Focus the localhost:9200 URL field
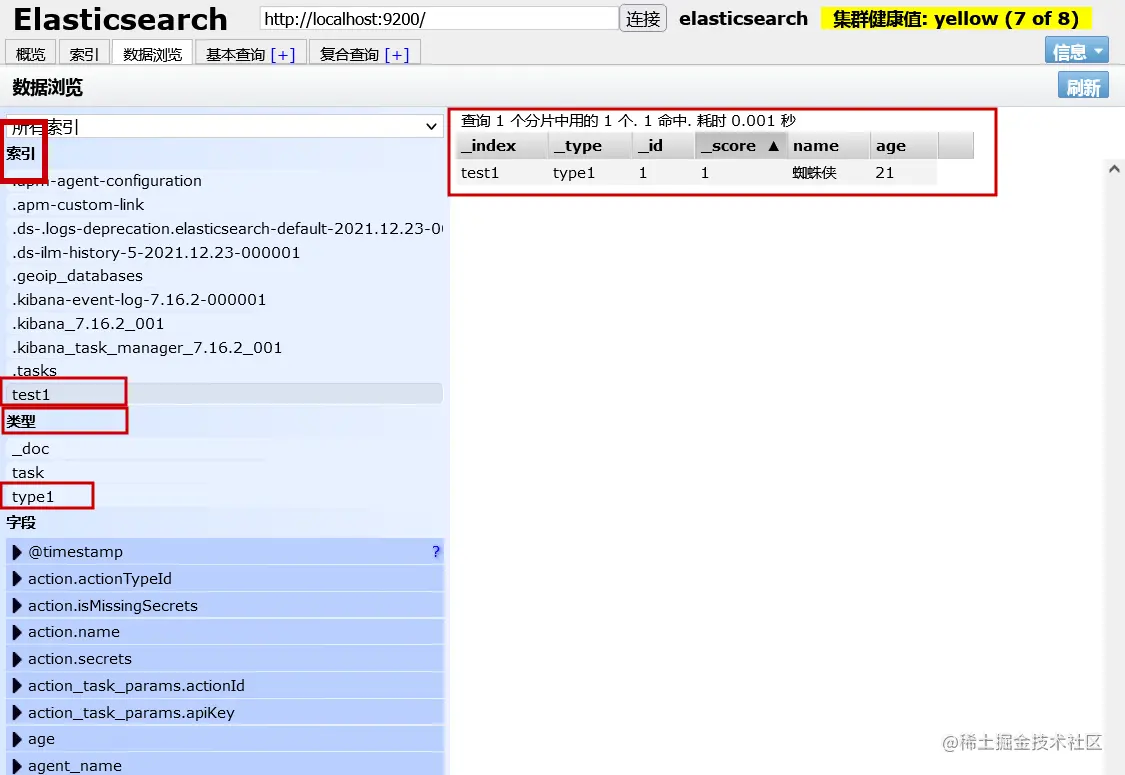This screenshot has height=775, width=1125. [439, 19]
